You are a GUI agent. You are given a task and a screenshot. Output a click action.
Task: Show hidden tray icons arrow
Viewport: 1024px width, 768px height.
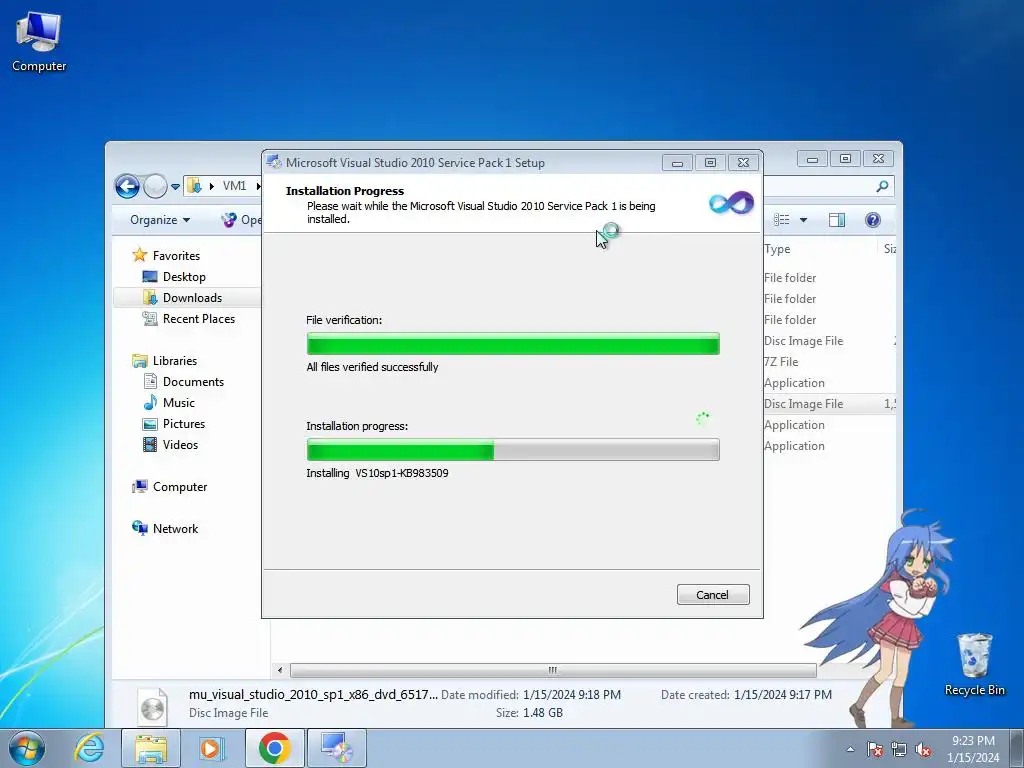pos(850,749)
